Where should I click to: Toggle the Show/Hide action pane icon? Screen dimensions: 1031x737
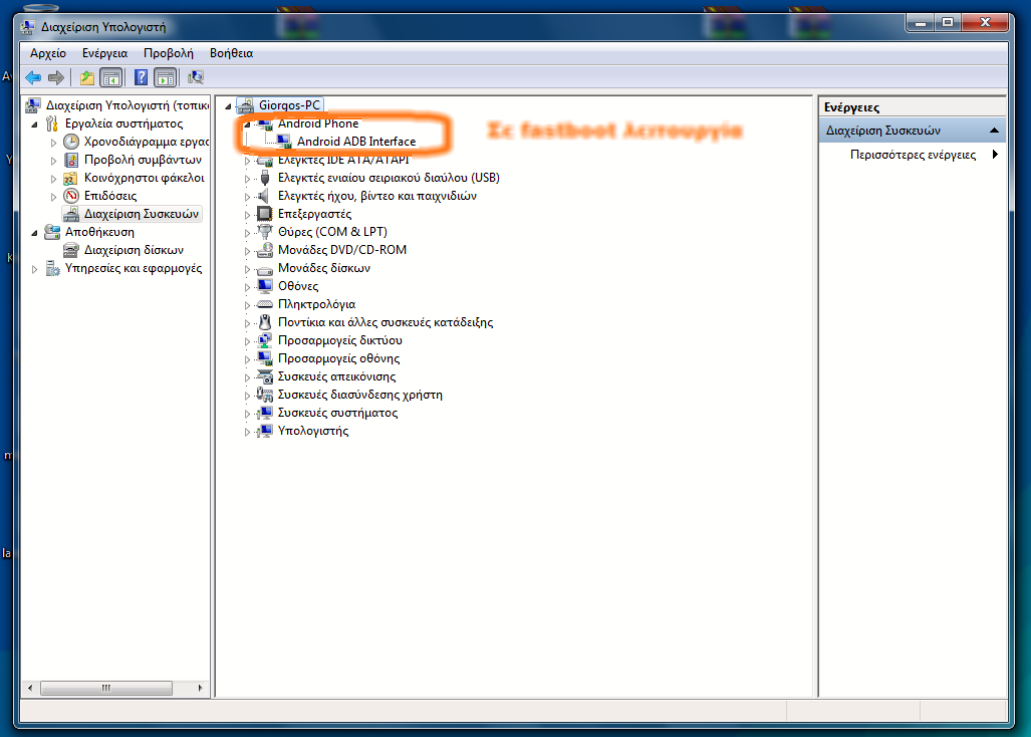click(x=165, y=78)
